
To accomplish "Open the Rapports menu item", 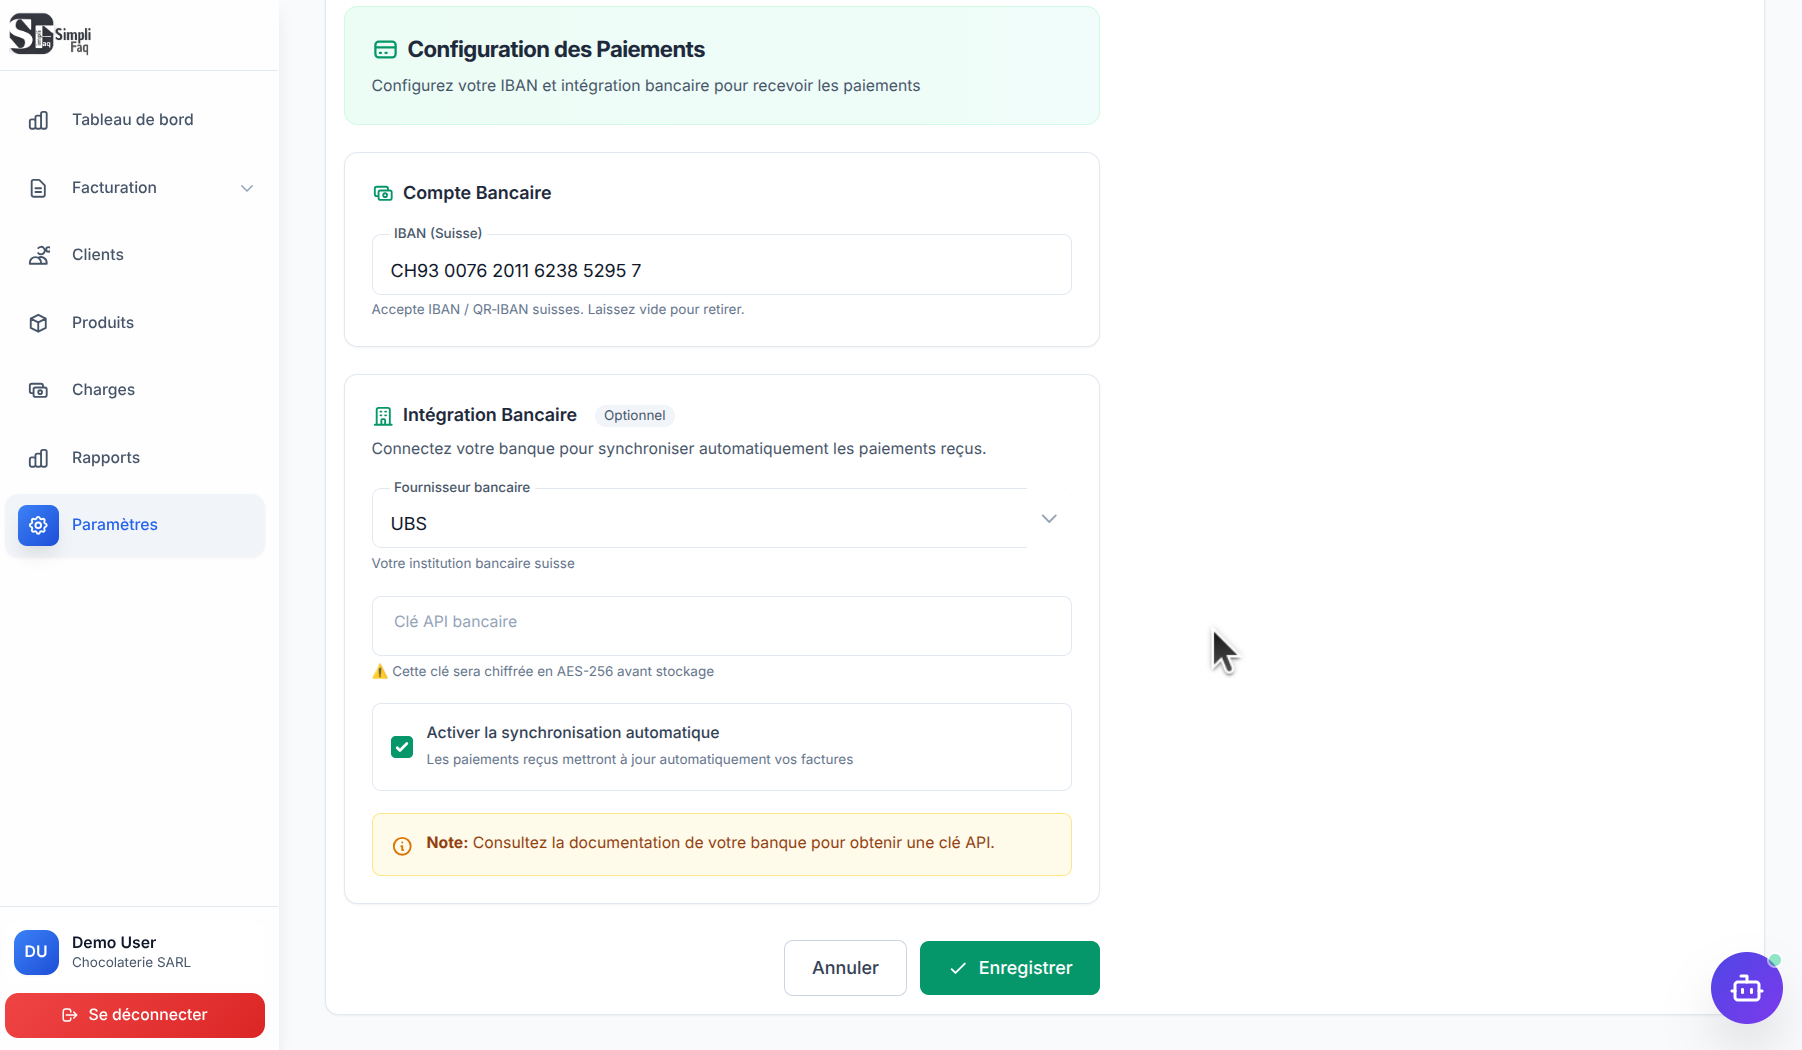I will click(106, 458).
